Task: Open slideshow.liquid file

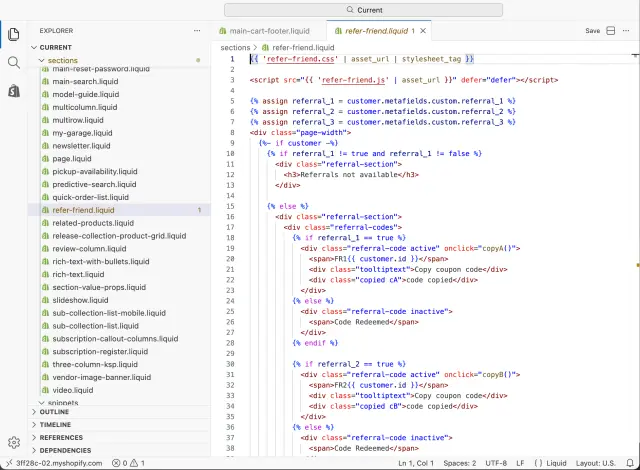Action: 80,300
